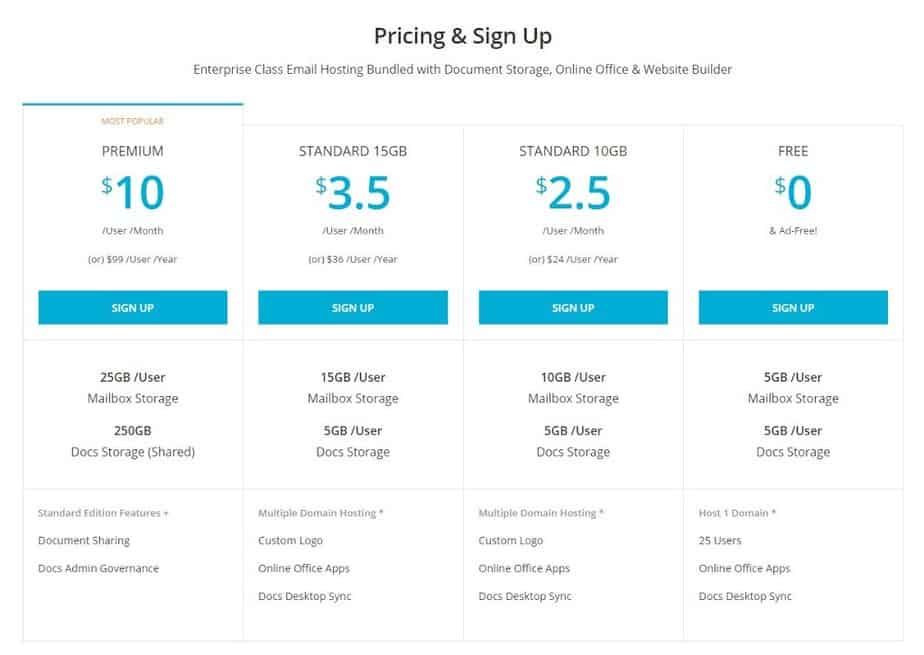Select the PREMIUM plan title
This screenshot has height=655, width=924.
point(133,151)
